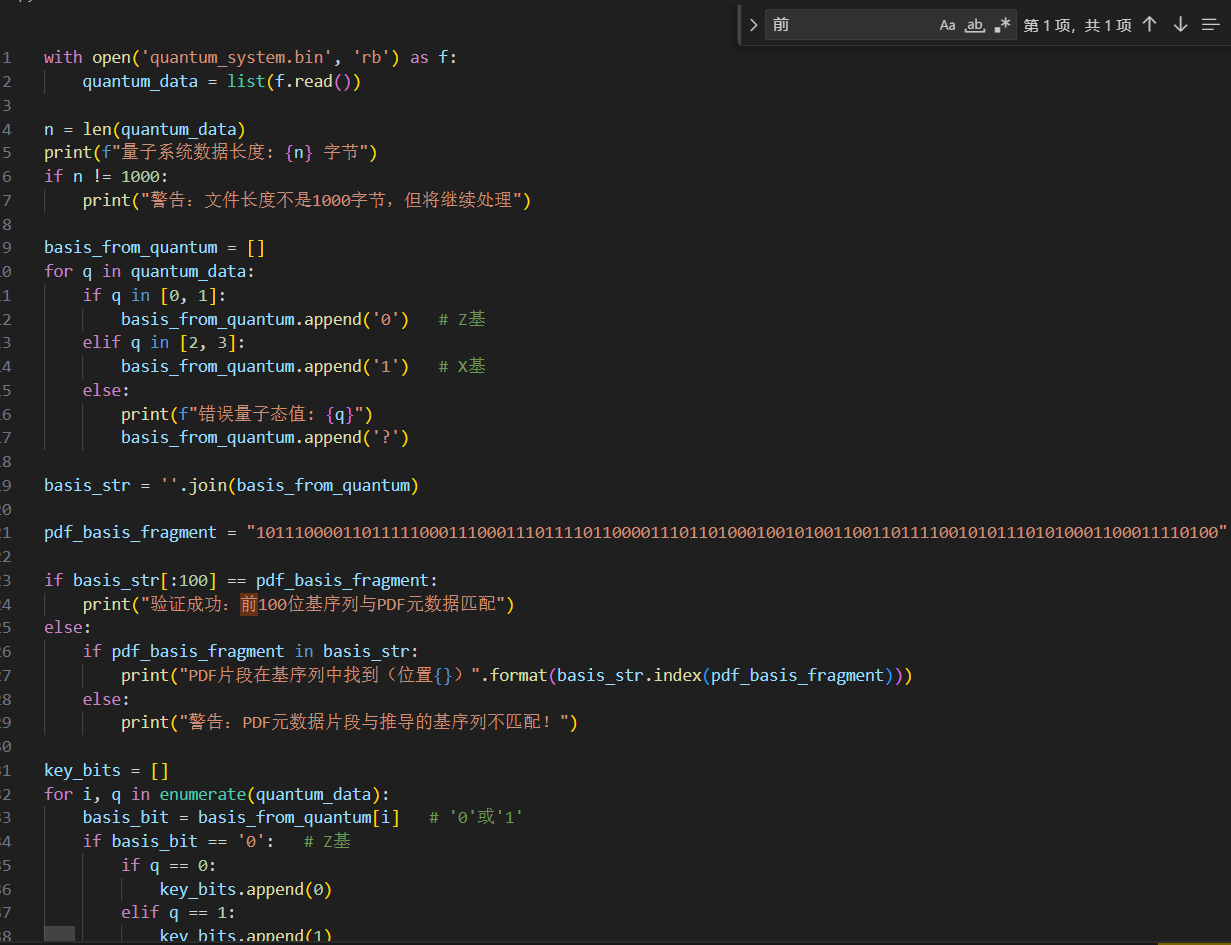Expand the Toggle Replace chevron in find widget

tap(754, 25)
